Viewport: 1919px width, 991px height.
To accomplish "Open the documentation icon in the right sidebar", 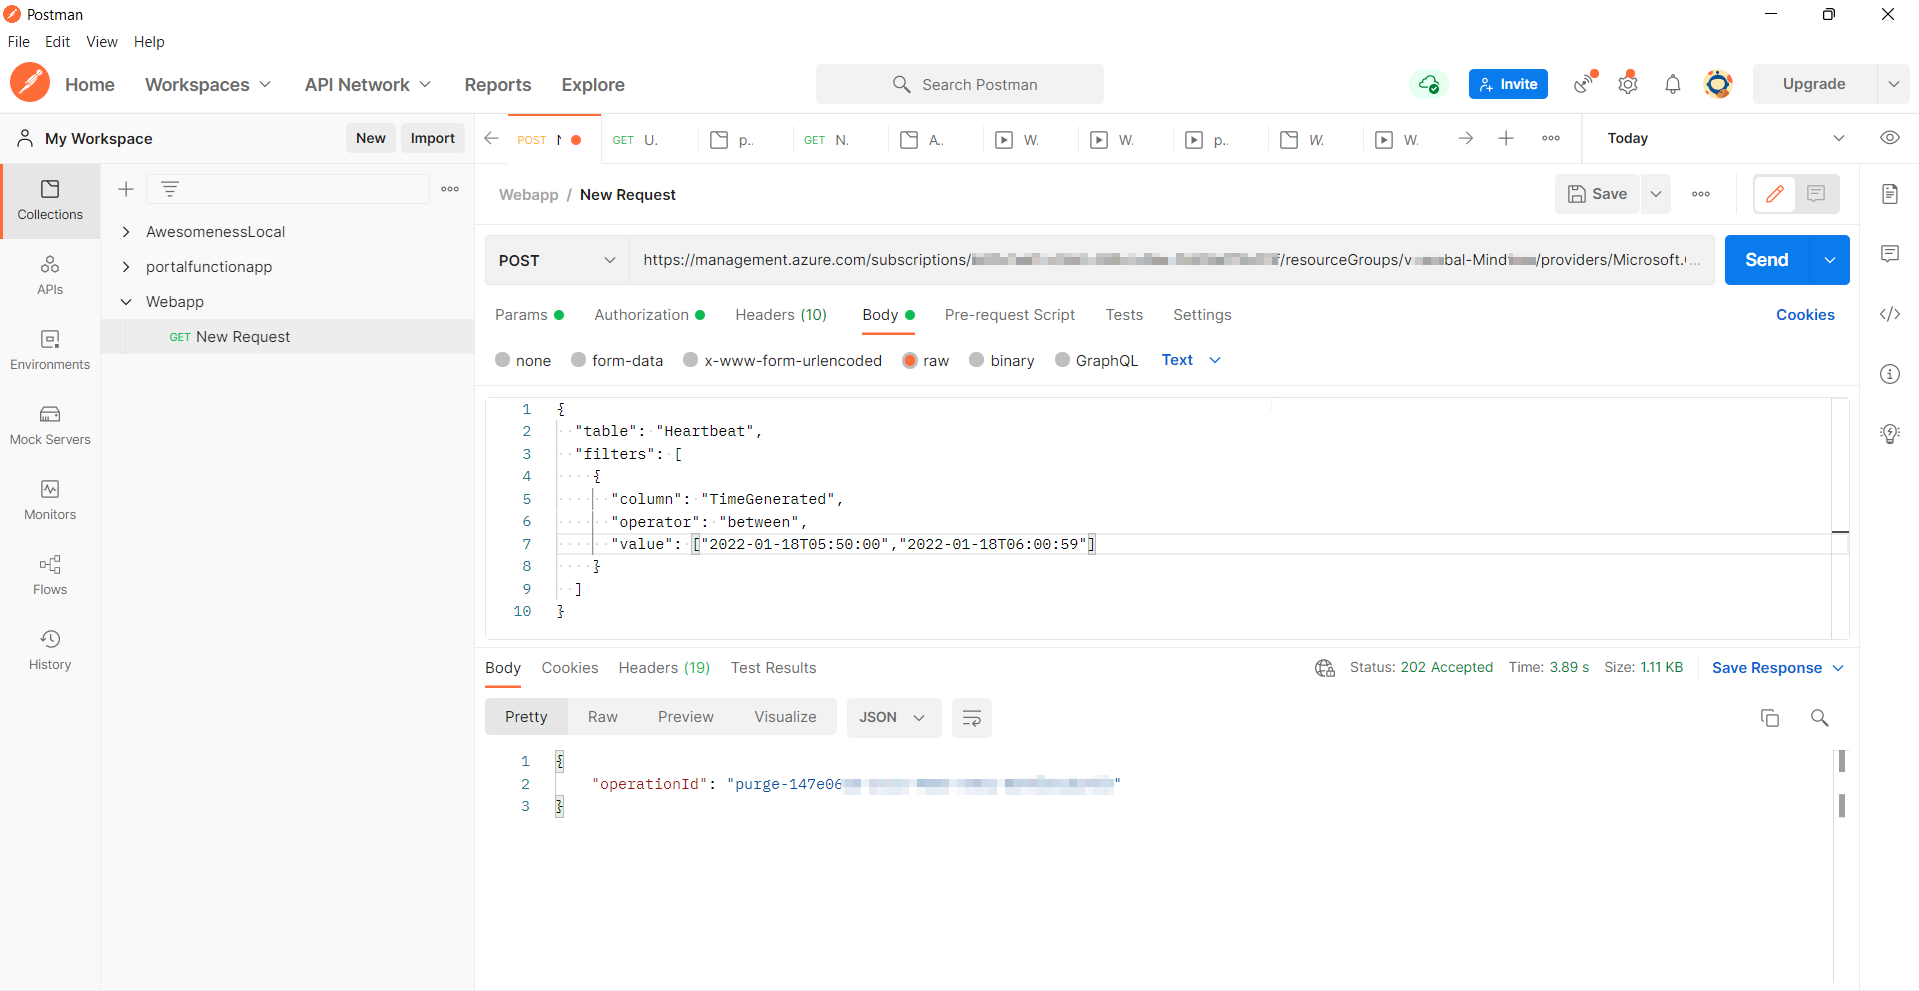I will pos(1890,194).
